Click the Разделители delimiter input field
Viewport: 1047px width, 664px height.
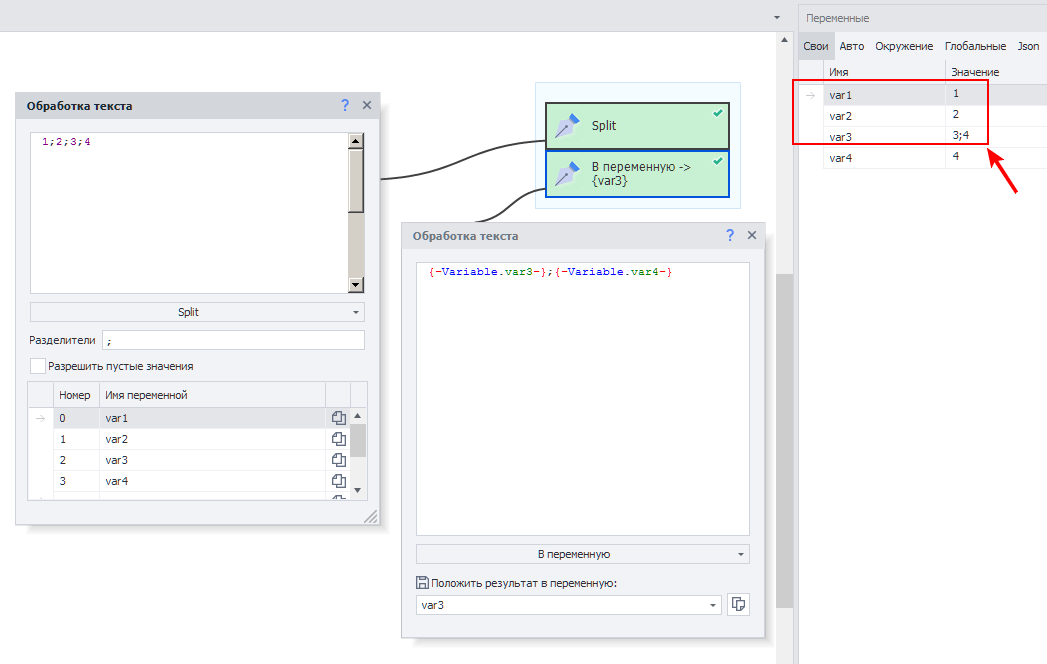233,340
